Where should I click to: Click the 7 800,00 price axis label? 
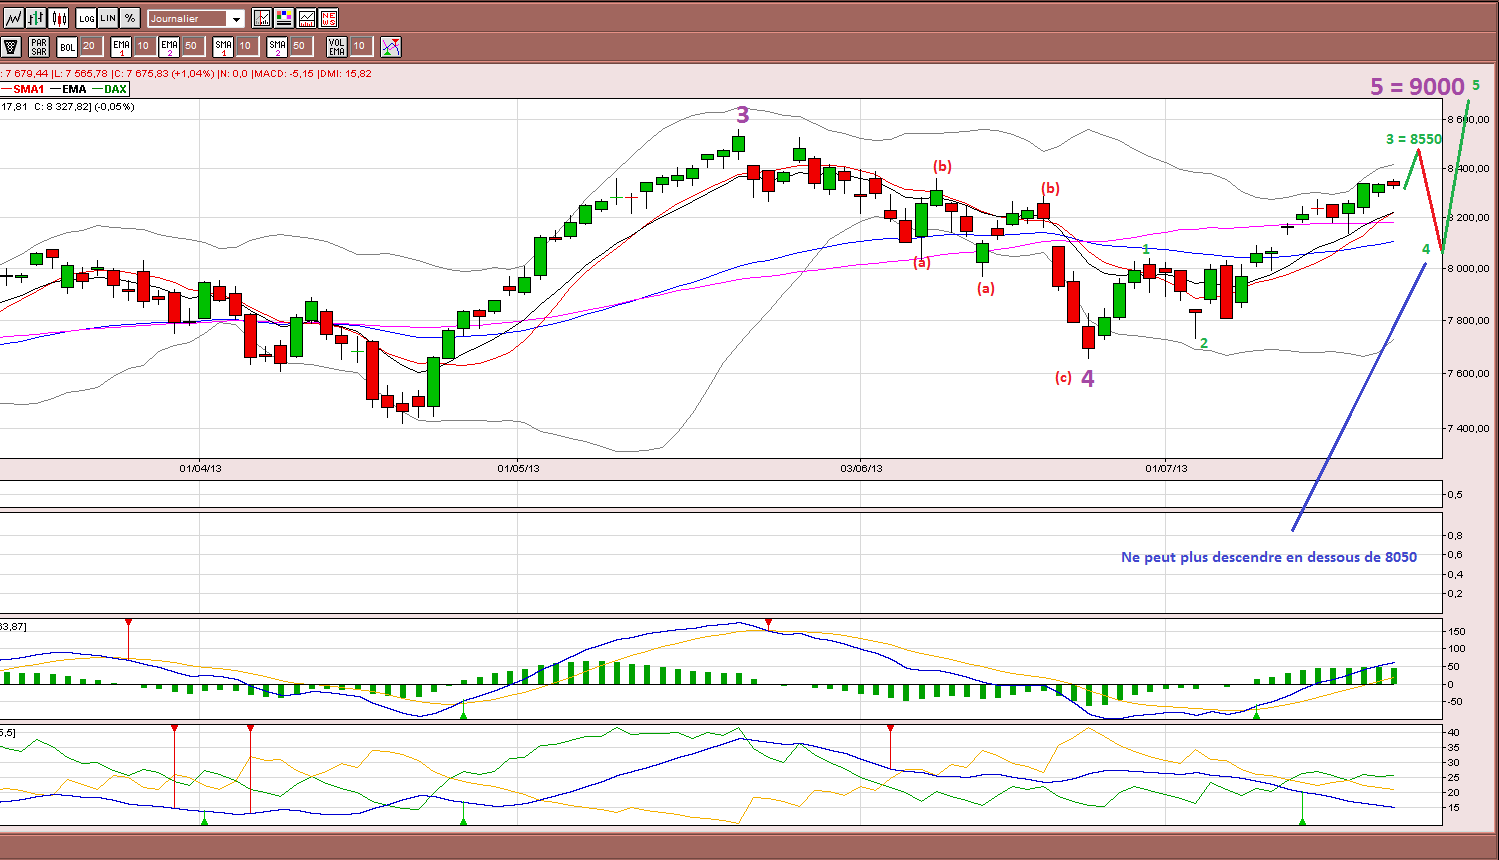pos(1470,320)
